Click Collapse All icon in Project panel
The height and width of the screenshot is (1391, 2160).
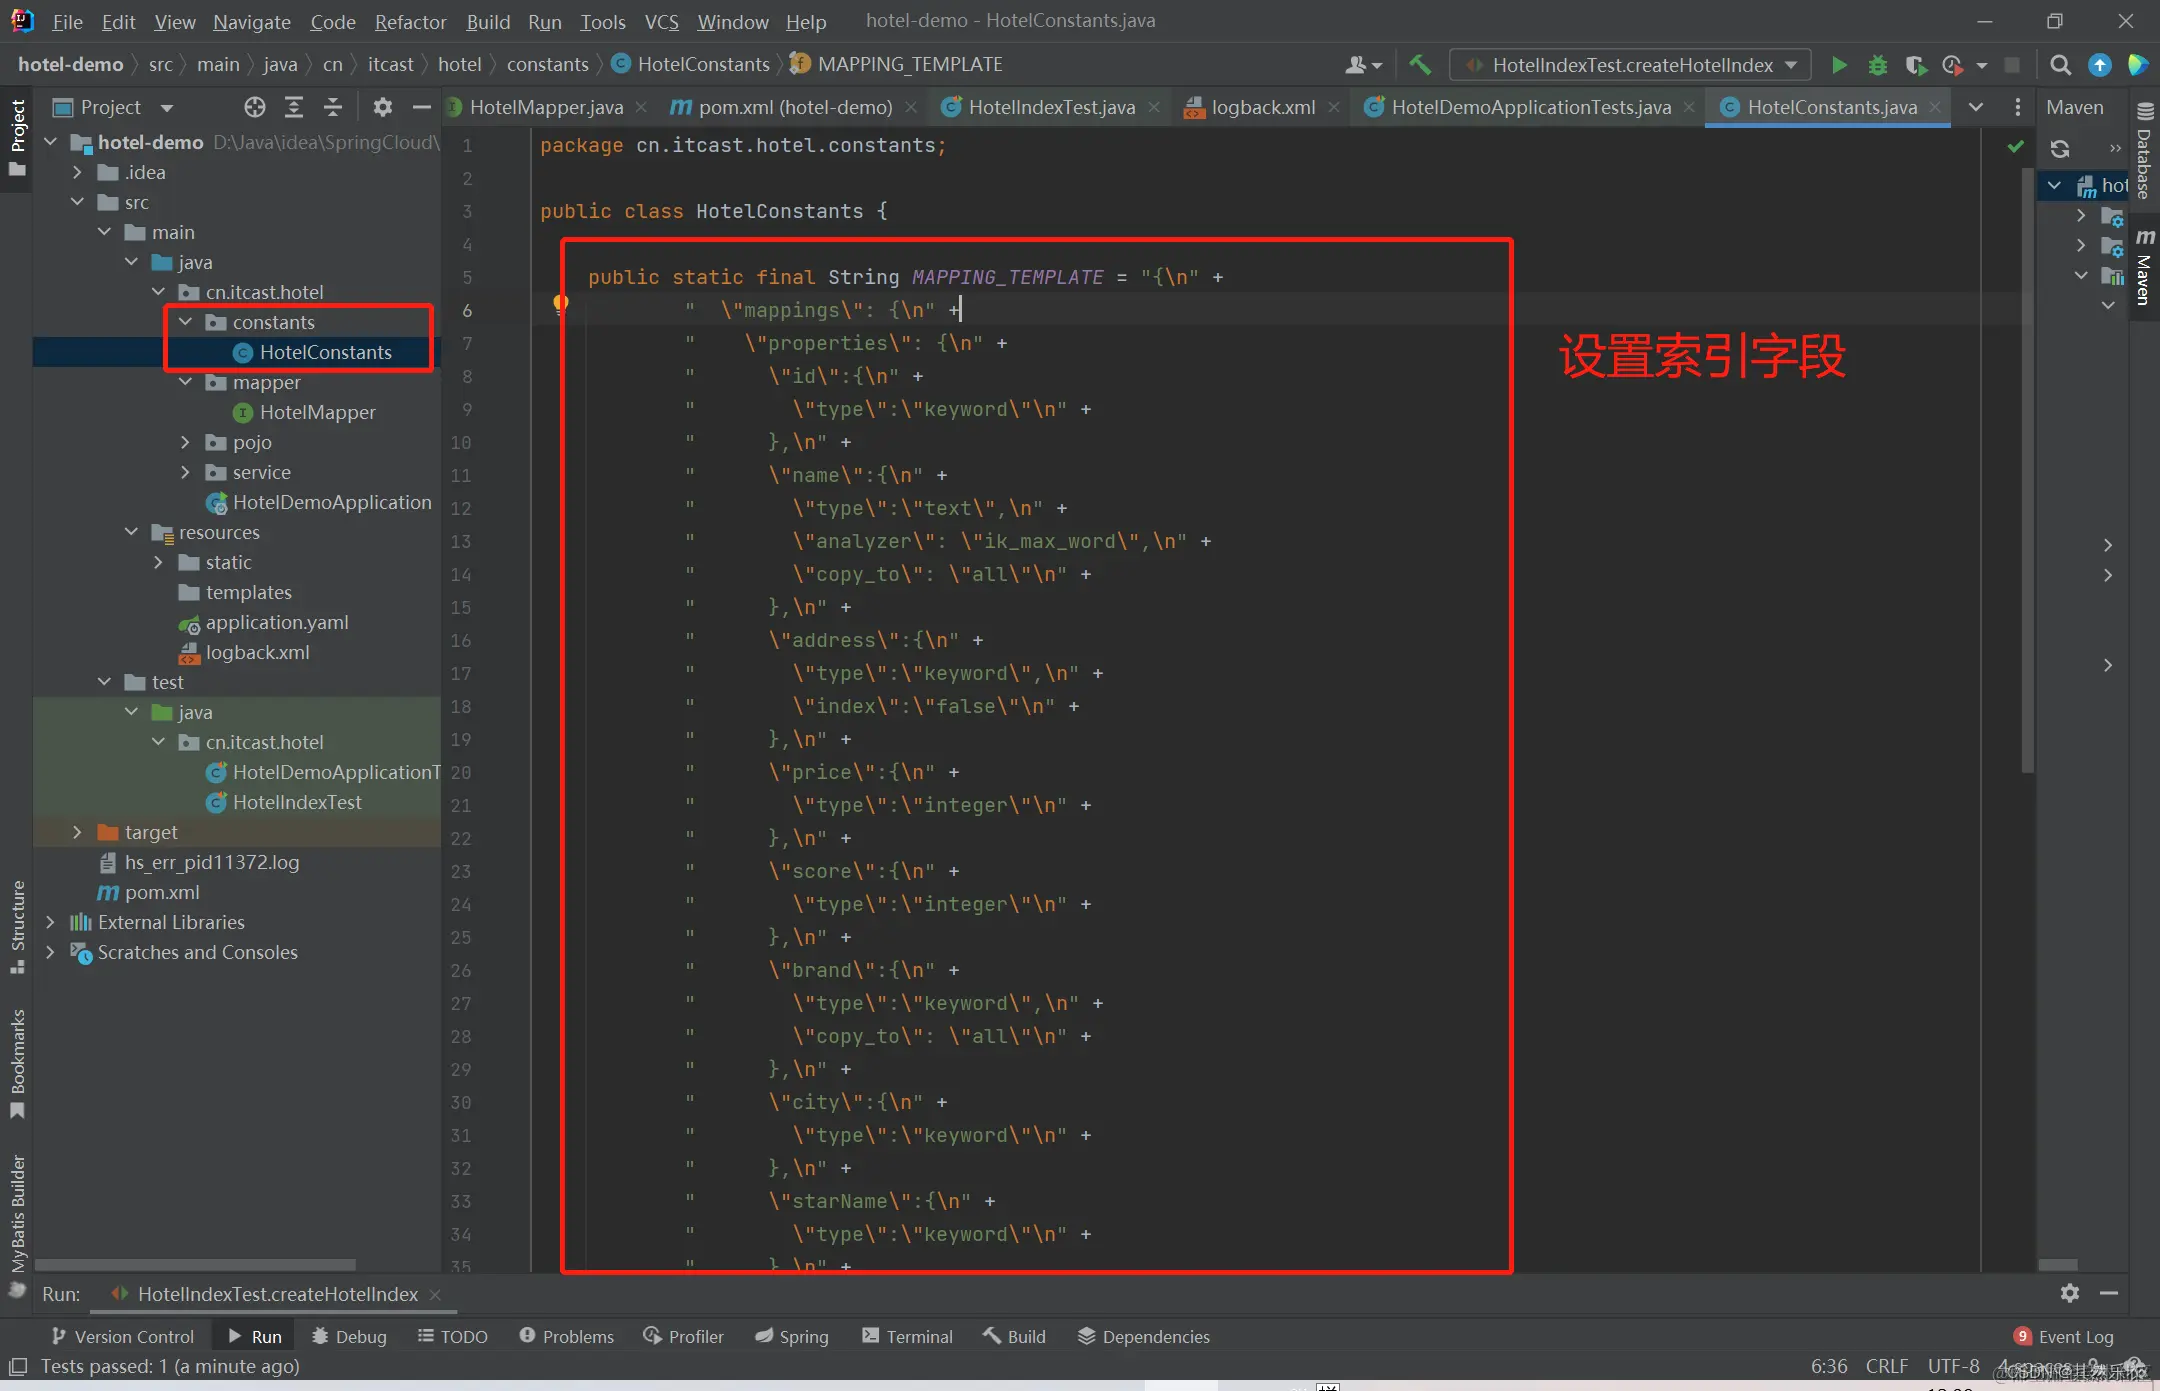click(333, 107)
